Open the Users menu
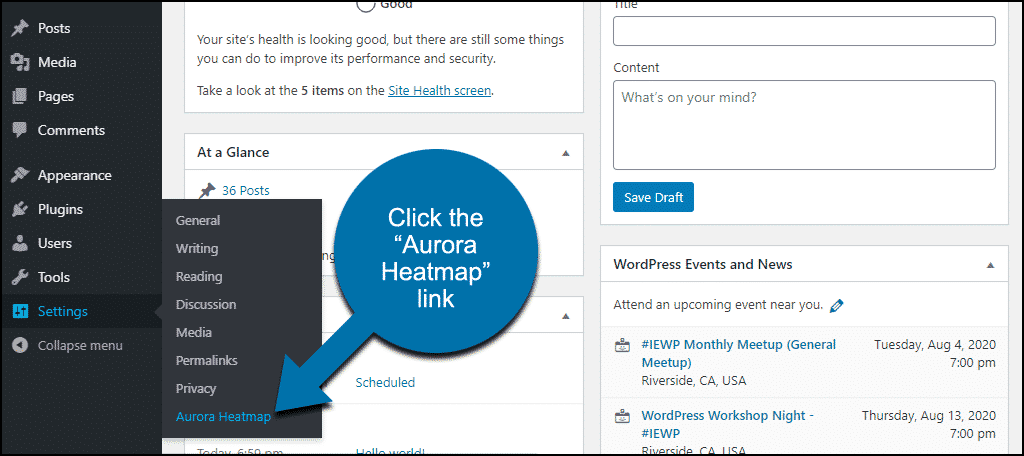The width and height of the screenshot is (1024, 456). pos(55,243)
